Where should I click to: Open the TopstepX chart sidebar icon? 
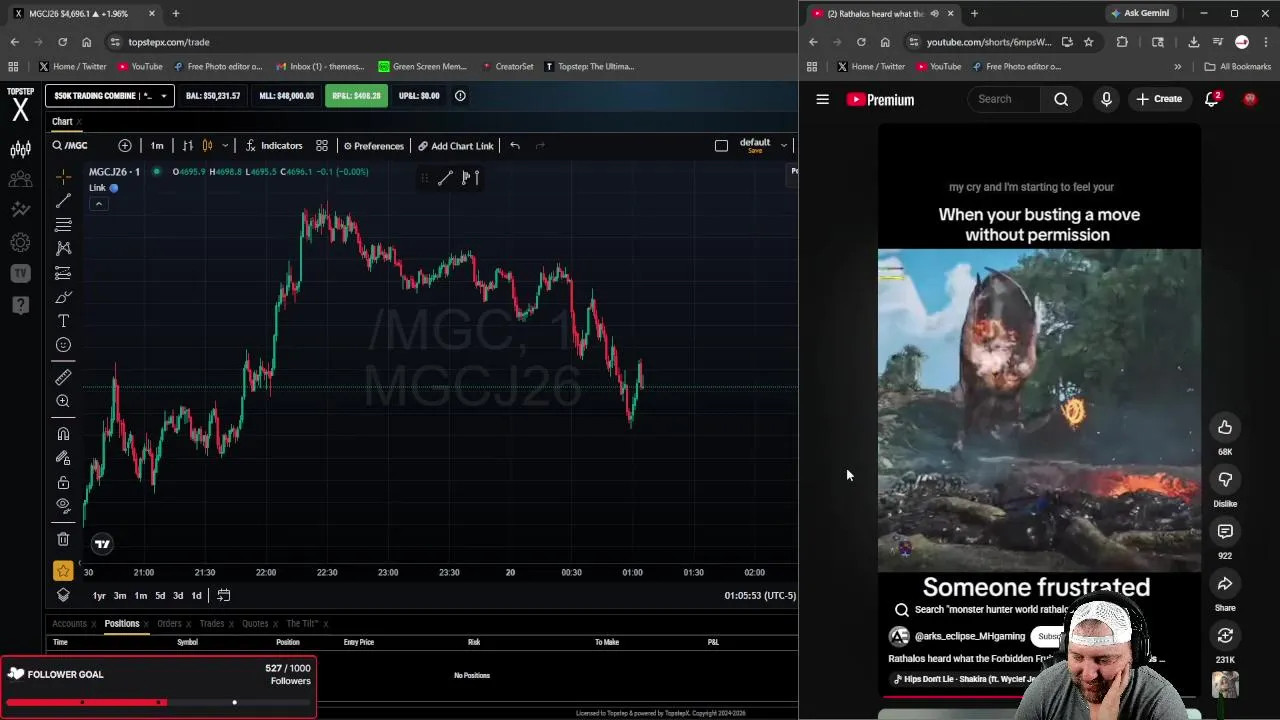point(20,150)
